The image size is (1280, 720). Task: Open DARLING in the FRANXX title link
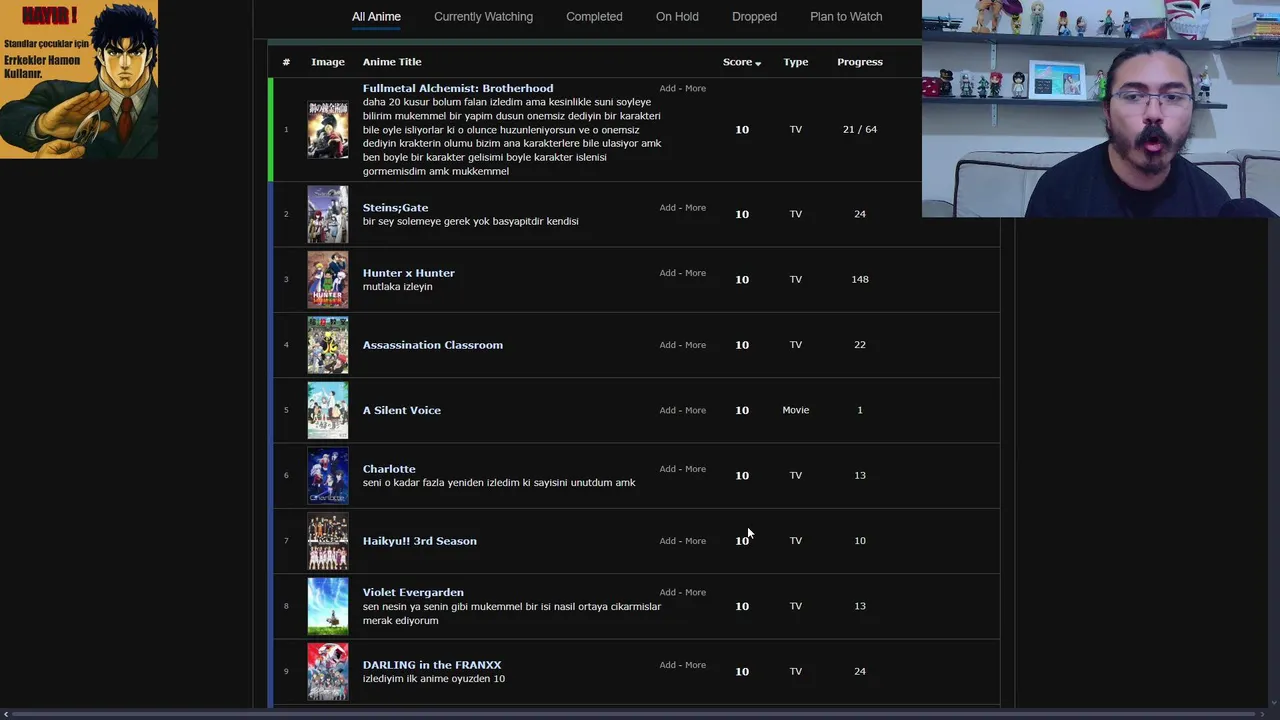[x=432, y=665]
